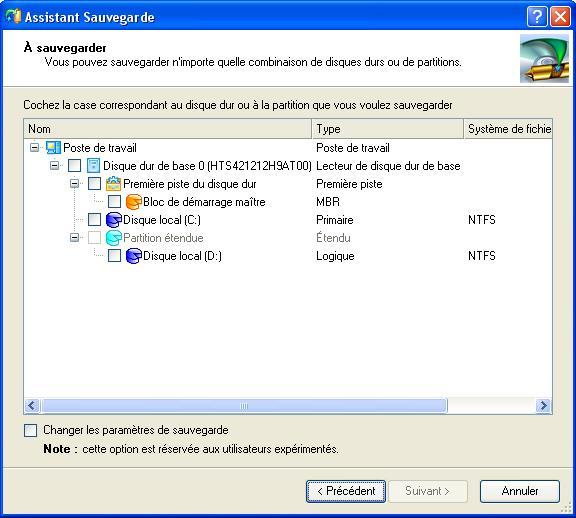Click the Disque local (D:) partition icon
The image size is (576, 518).
(x=133, y=256)
